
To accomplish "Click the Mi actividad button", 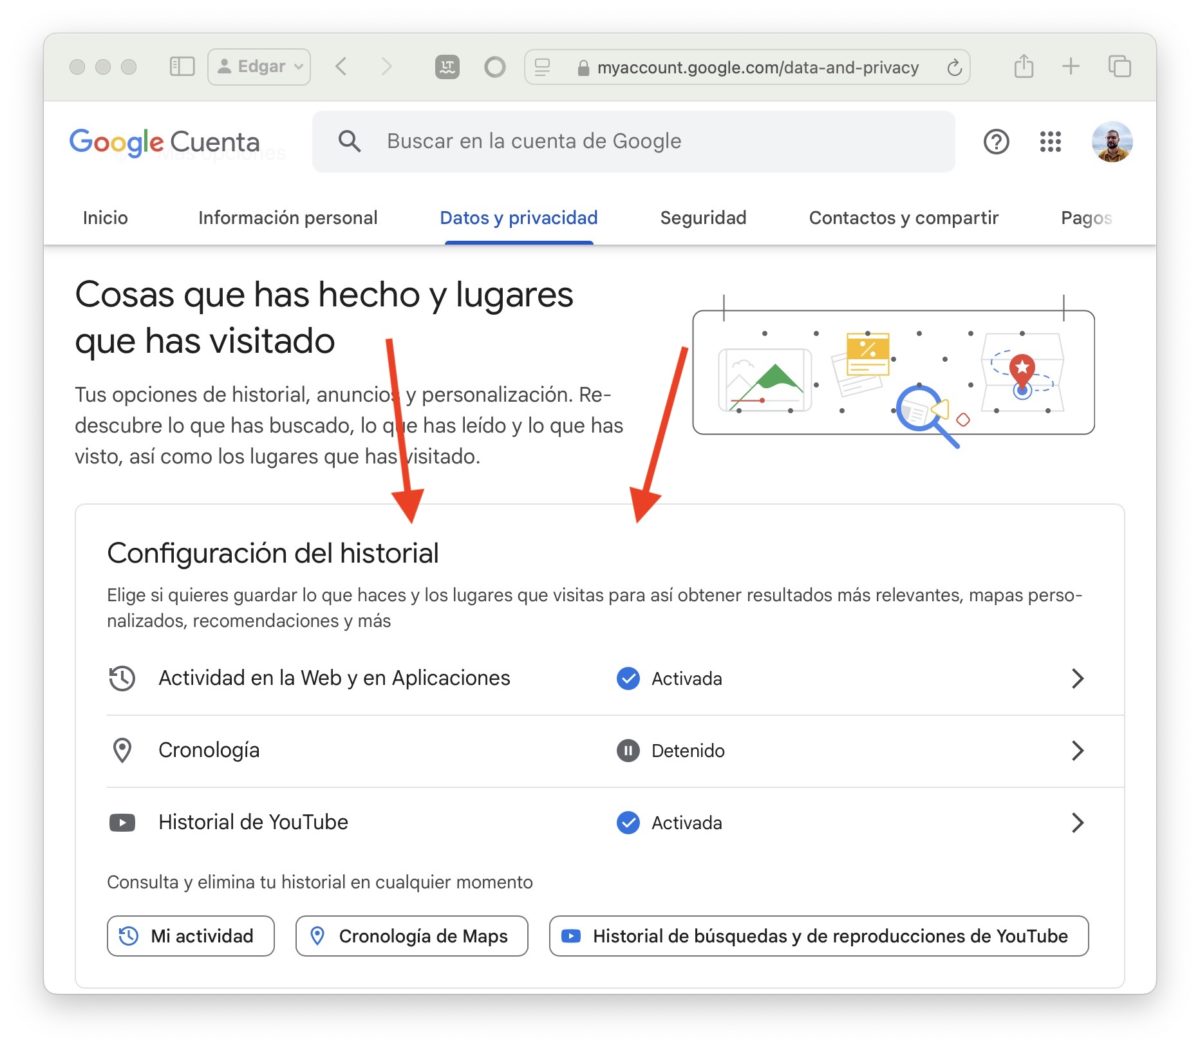I will tap(191, 936).
